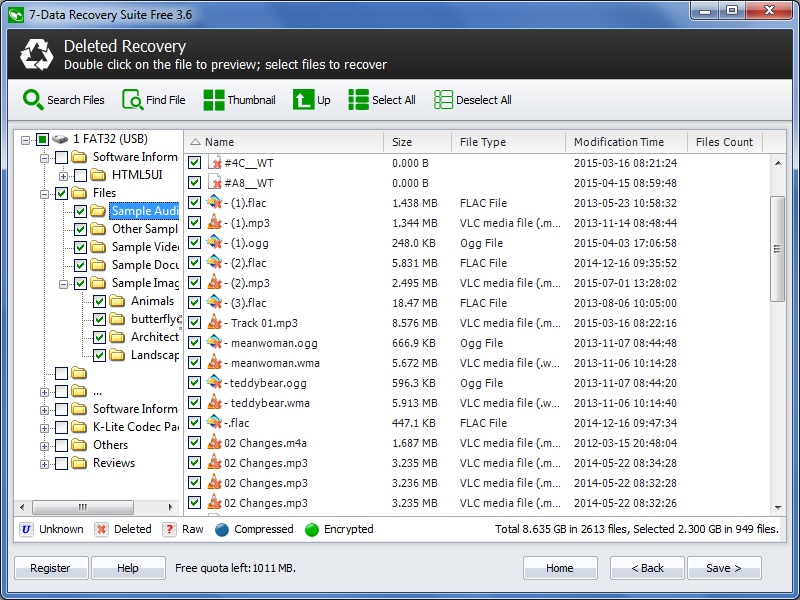Click the Compressed status legend icon
The height and width of the screenshot is (600, 800).
pos(222,529)
